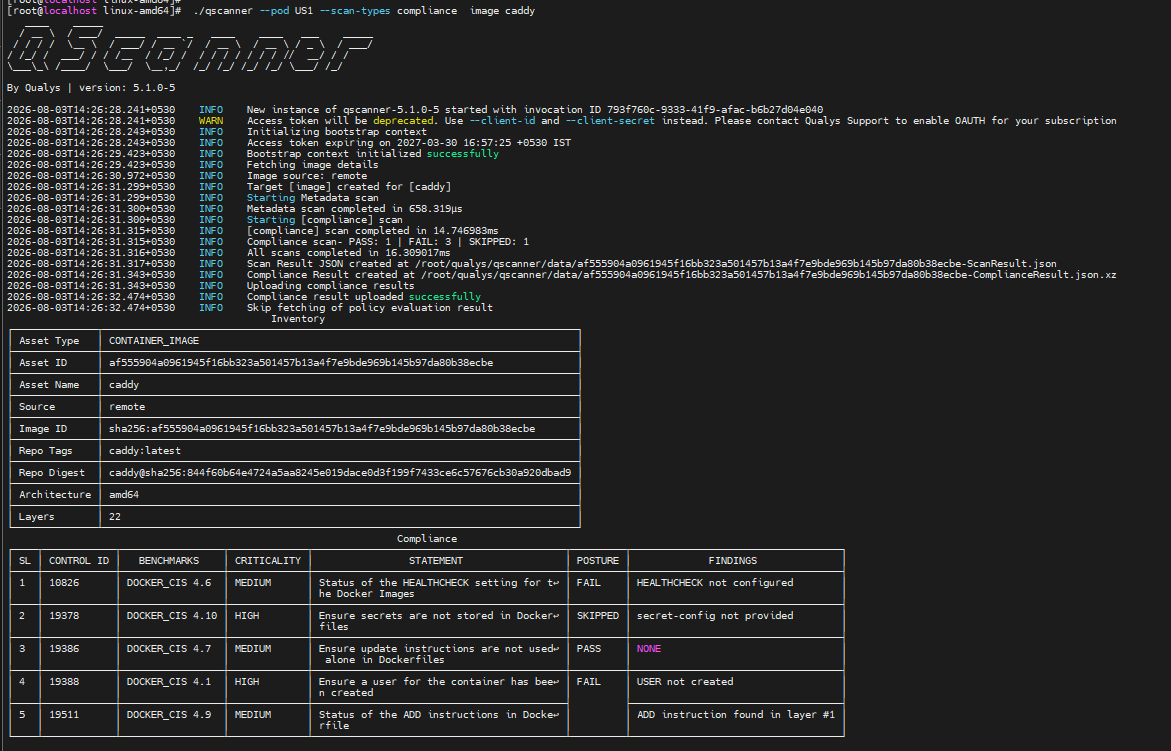Click the Asset Name value 'caddy'

click(x=124, y=384)
